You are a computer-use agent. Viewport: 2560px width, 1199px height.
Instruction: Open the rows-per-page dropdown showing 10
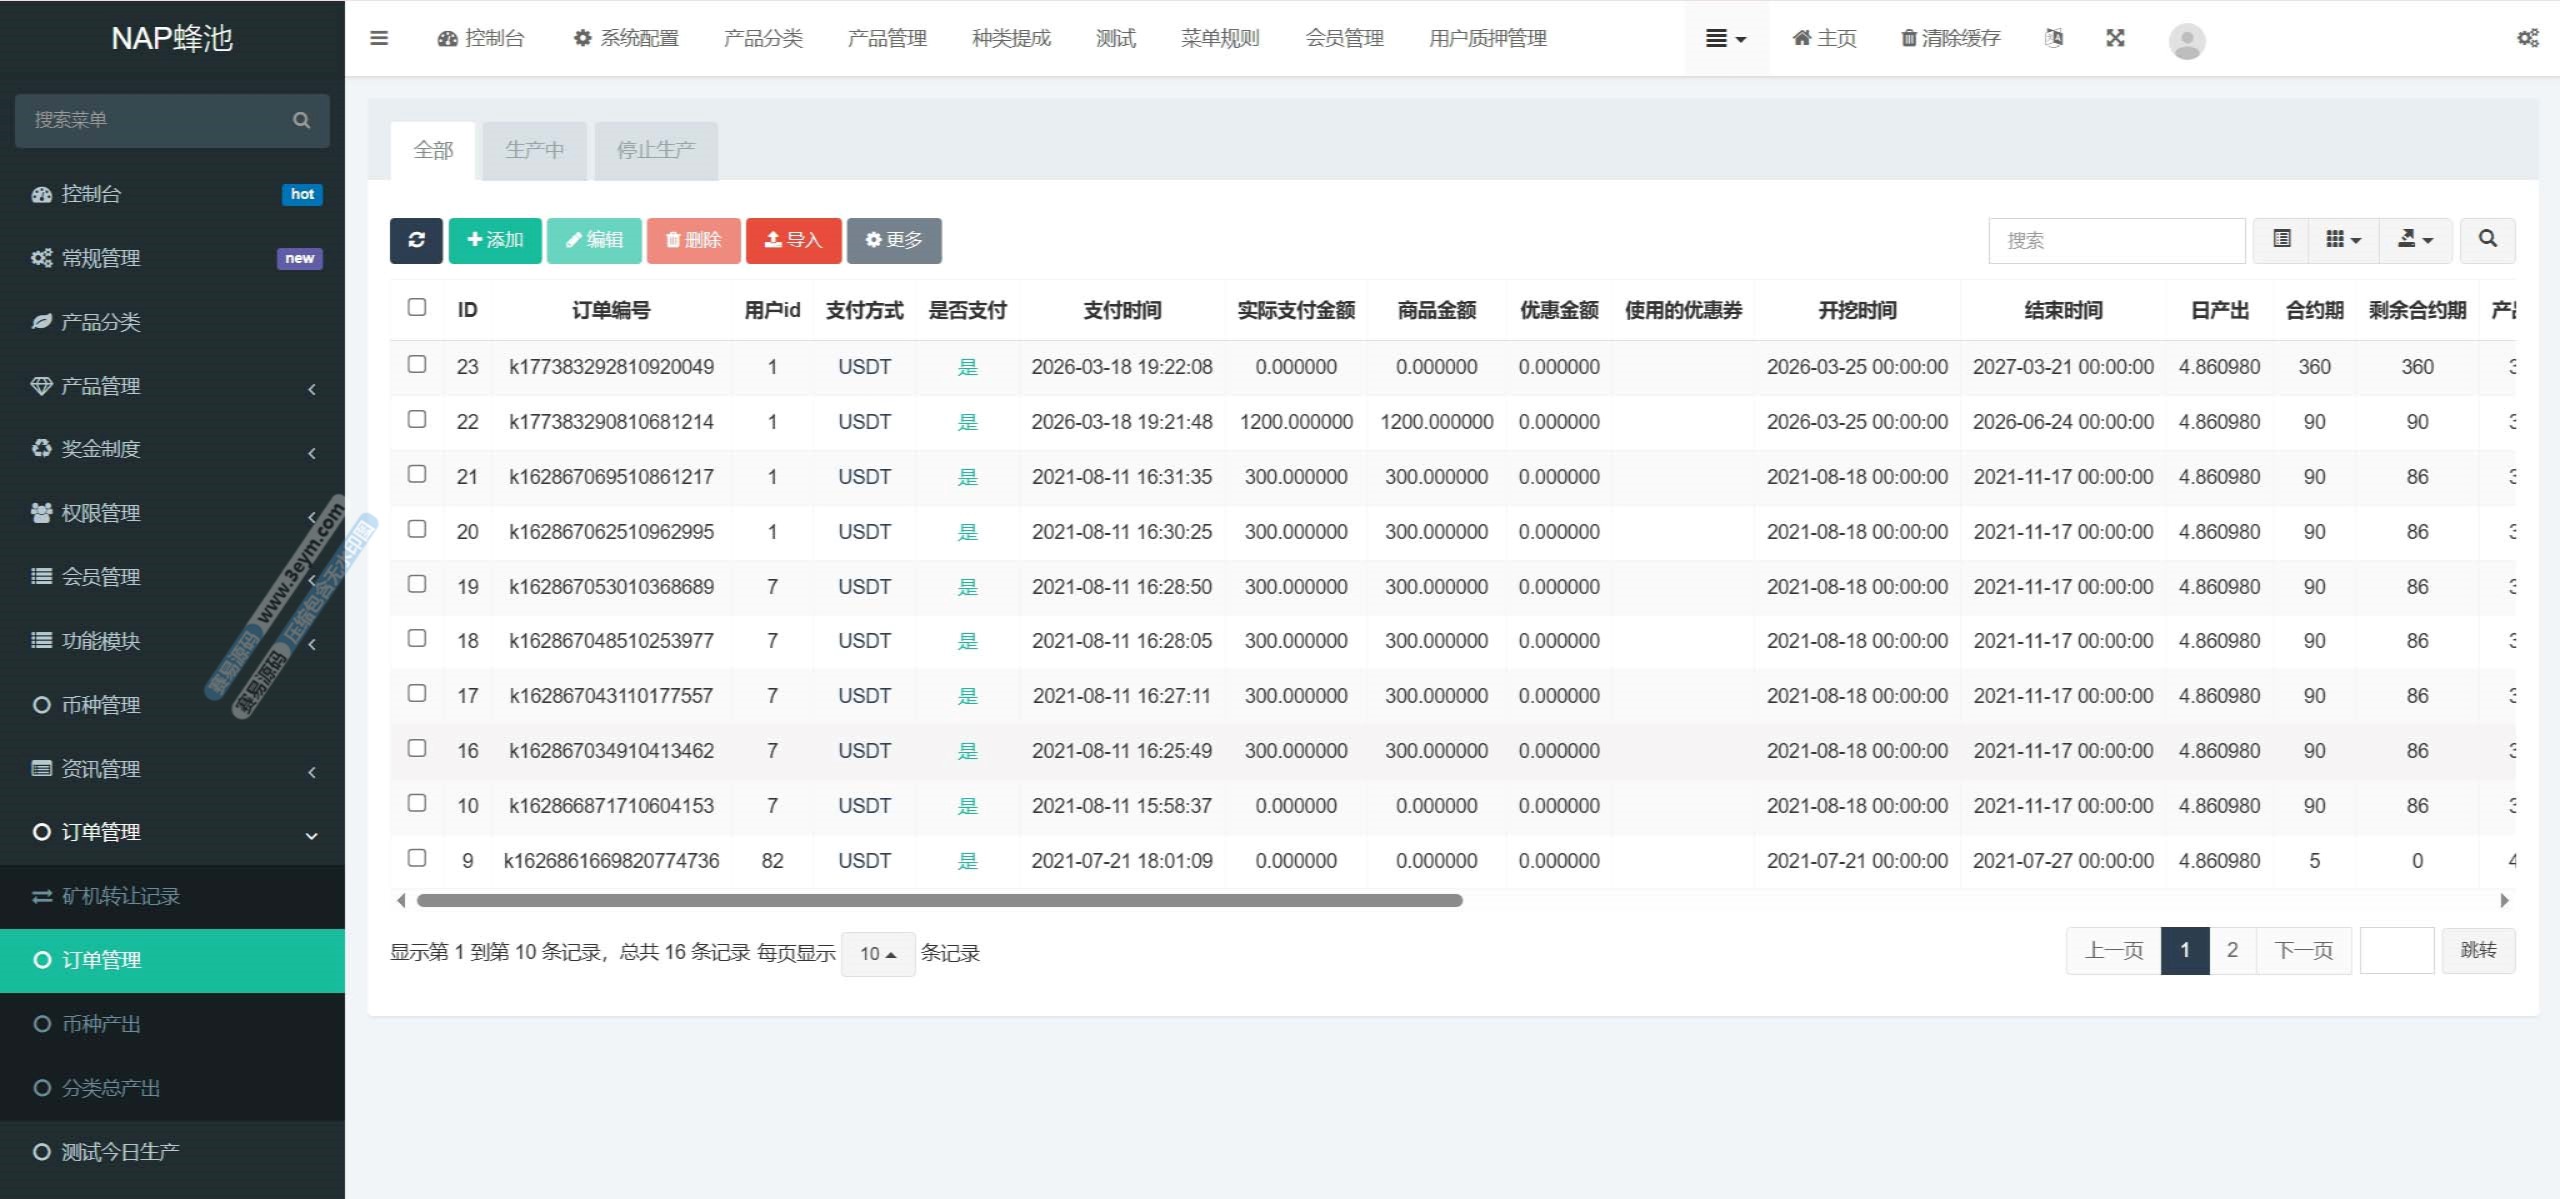tap(877, 954)
